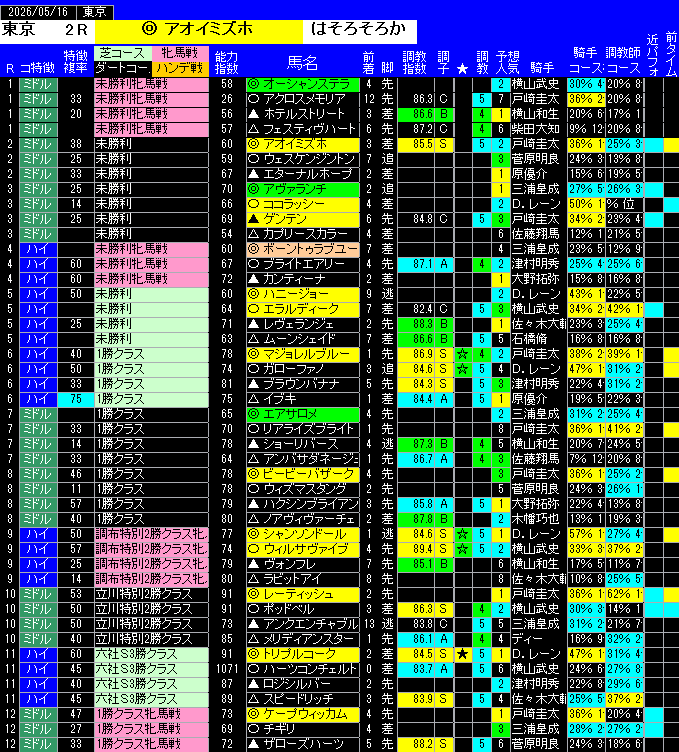Select horse フェスティヴハート
The width and height of the screenshot is (679, 752).
303,129
